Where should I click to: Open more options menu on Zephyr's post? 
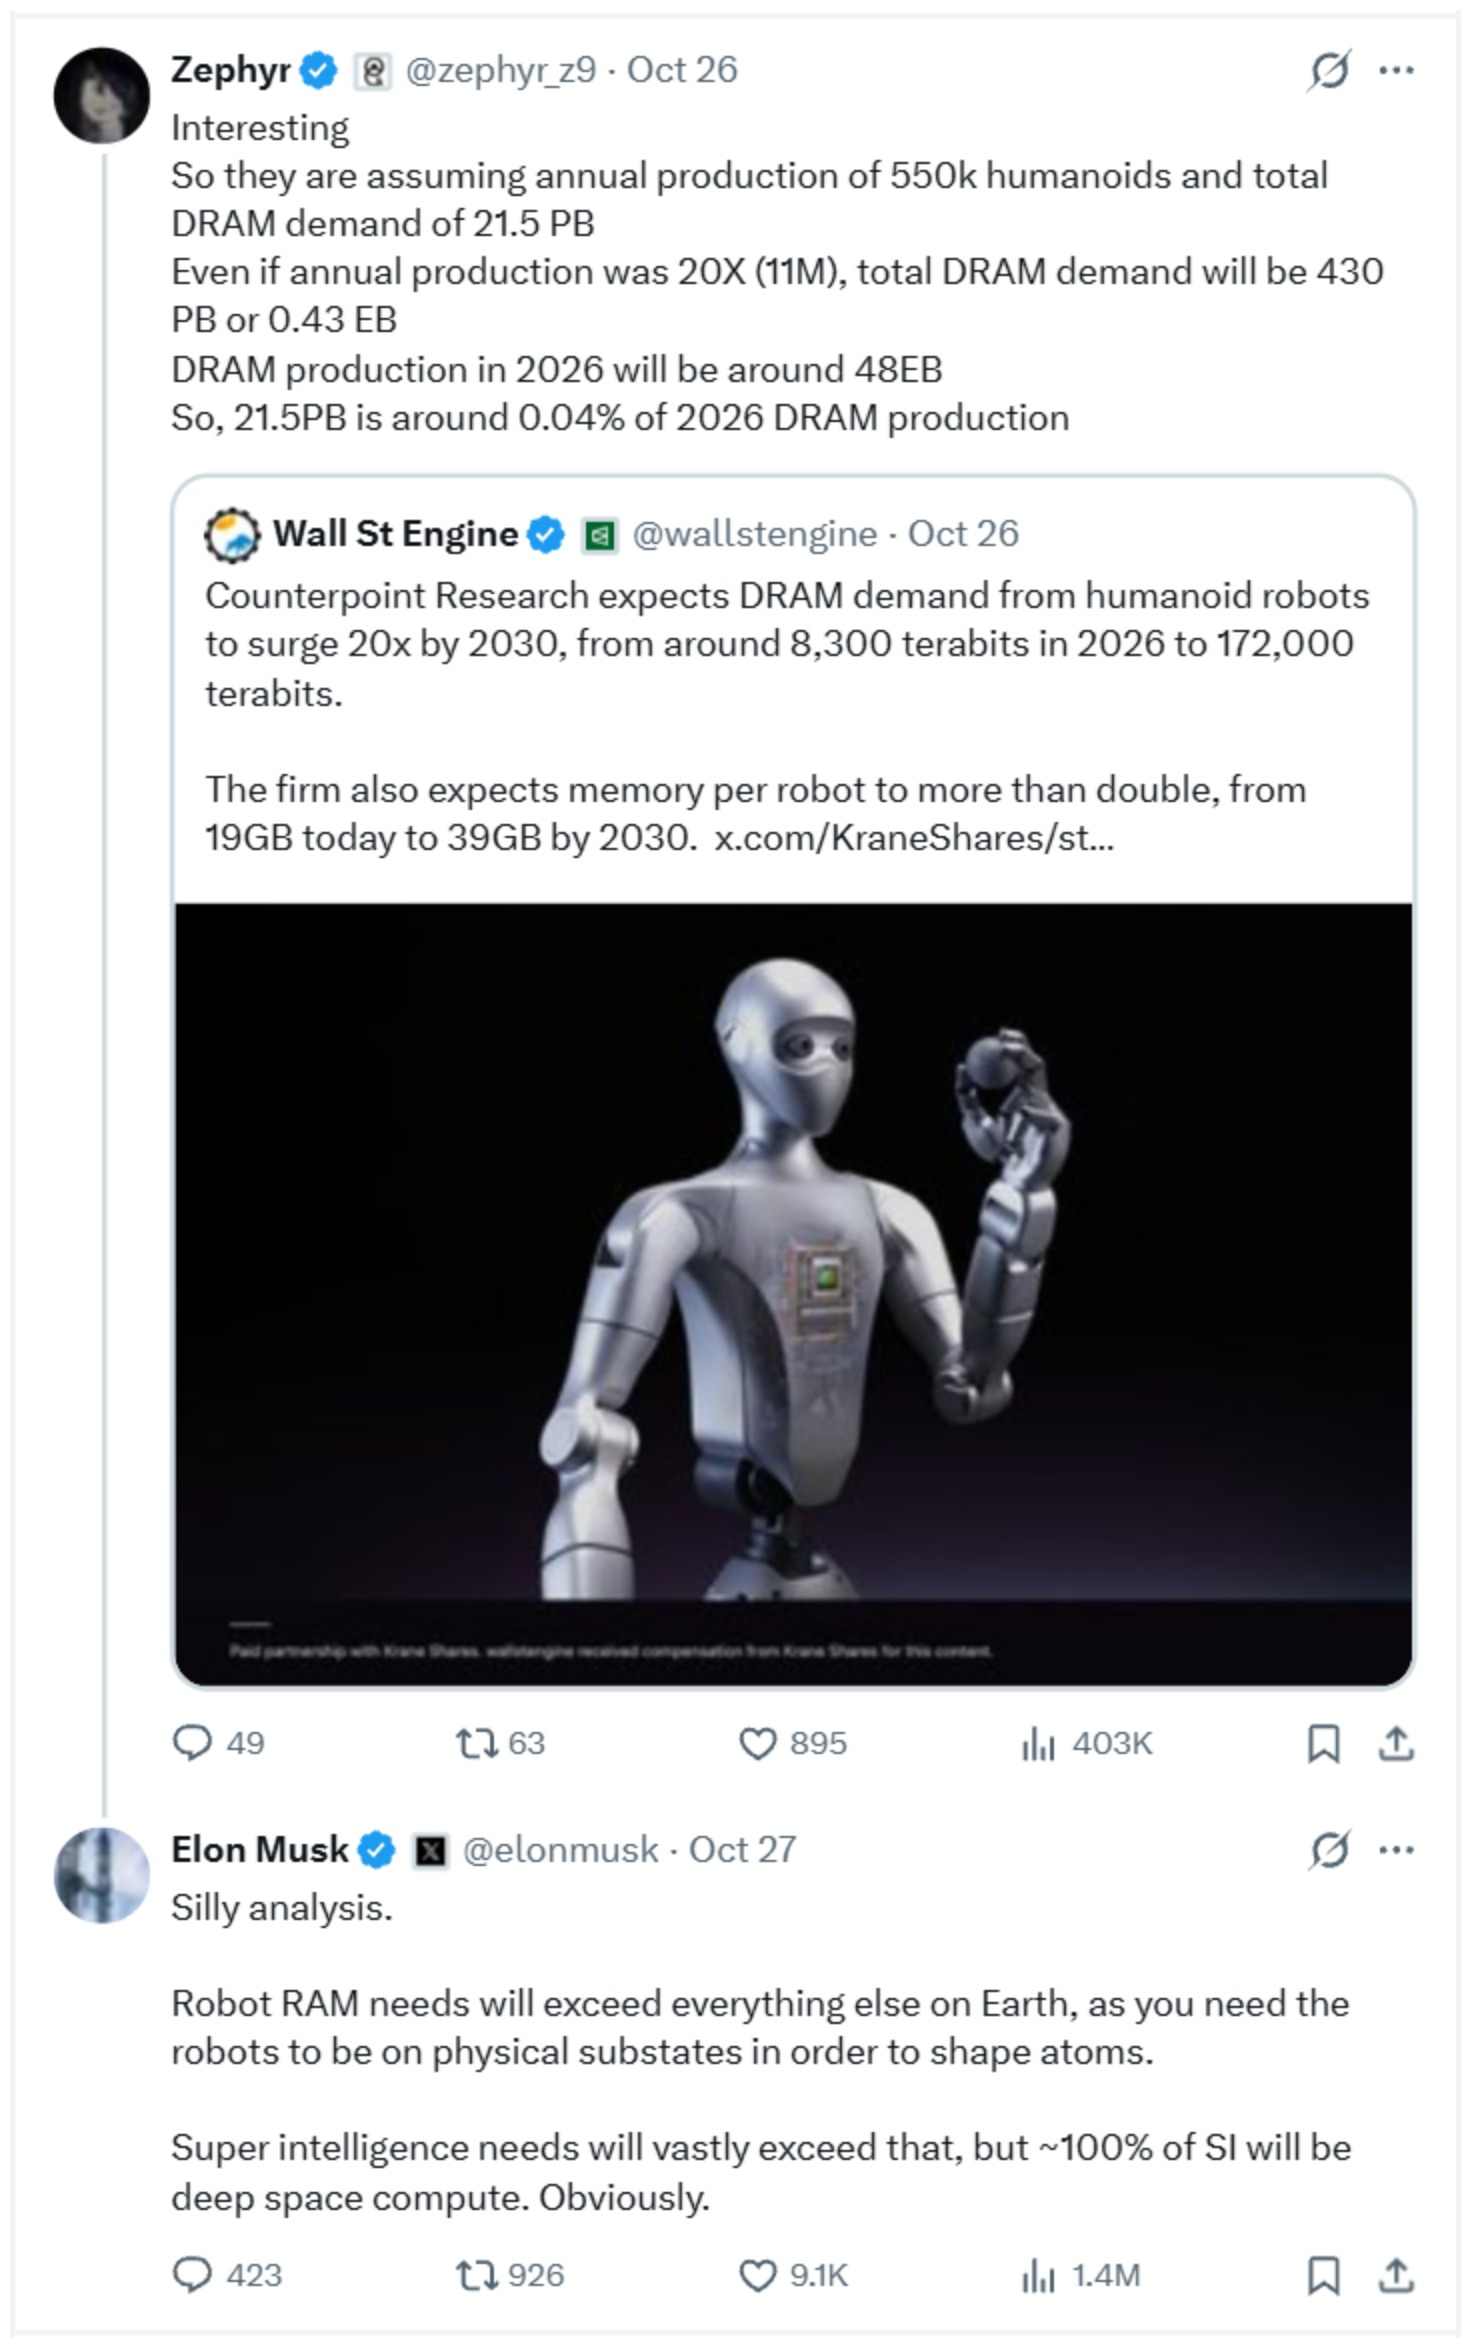(x=1396, y=70)
